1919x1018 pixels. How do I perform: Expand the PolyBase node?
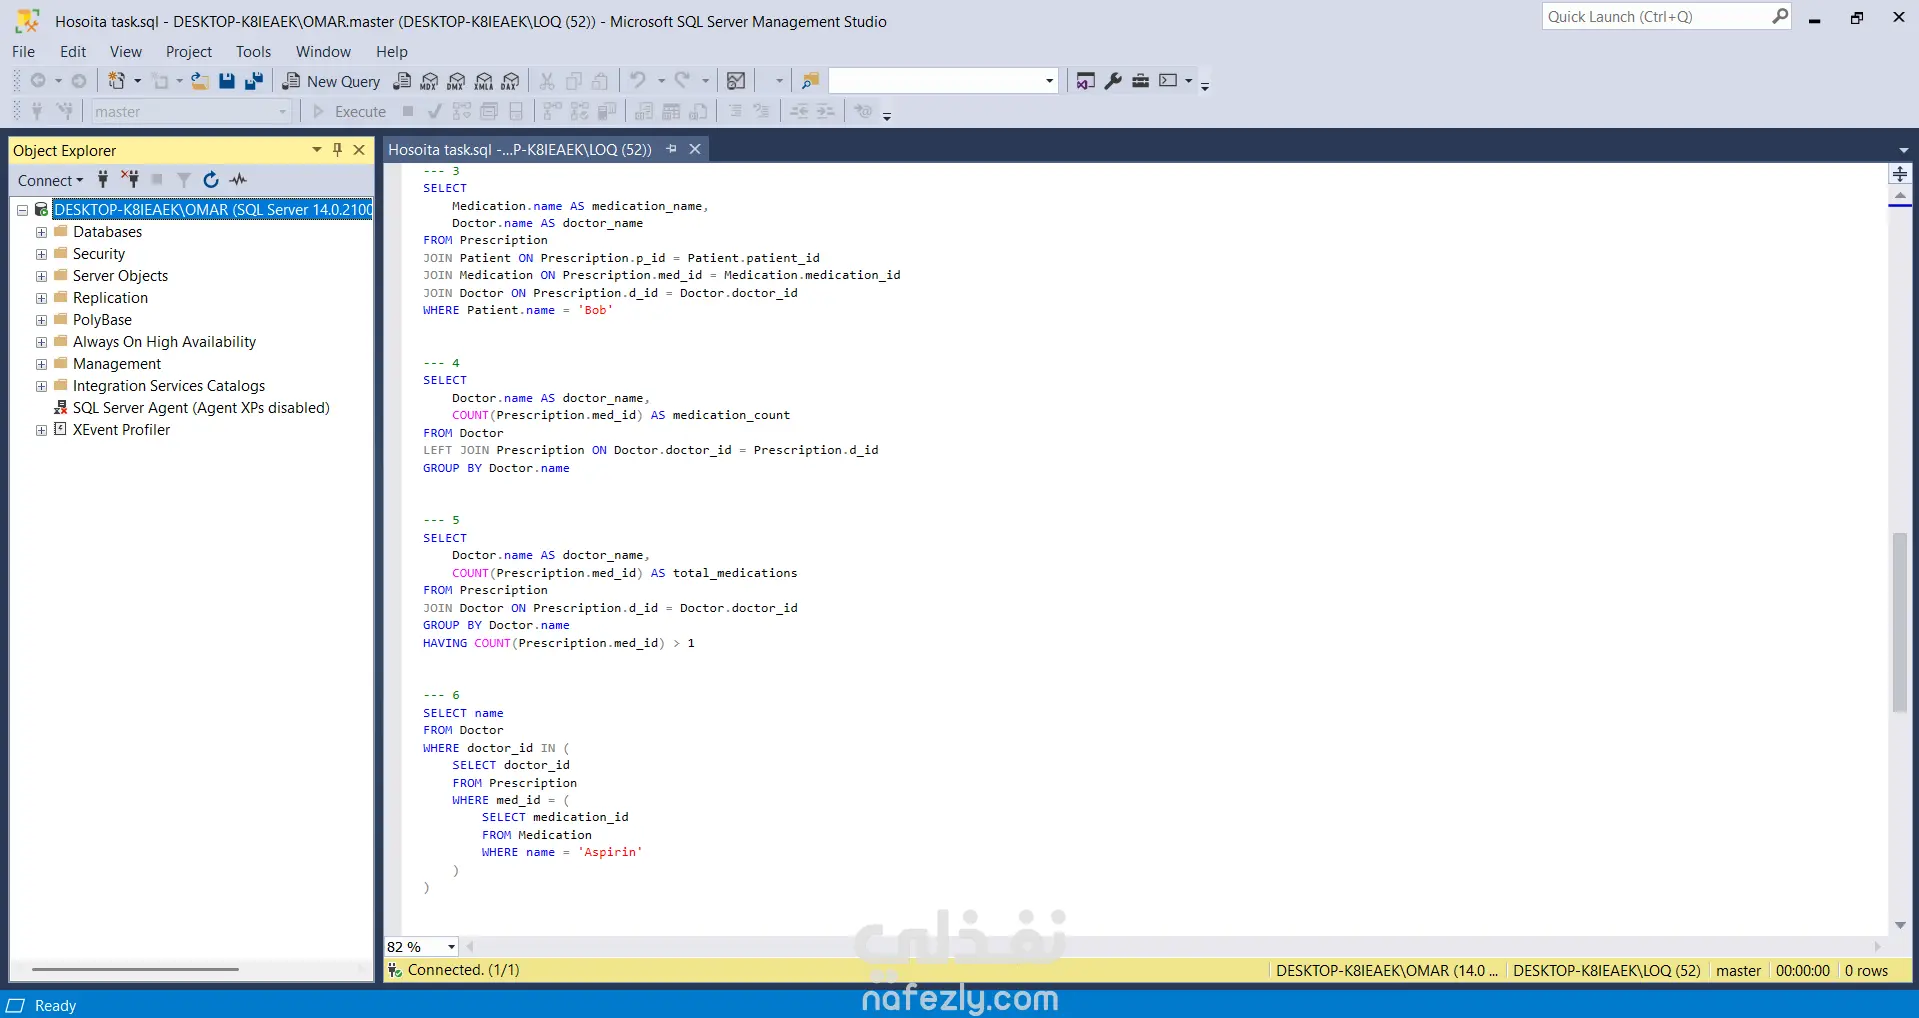pos(41,320)
